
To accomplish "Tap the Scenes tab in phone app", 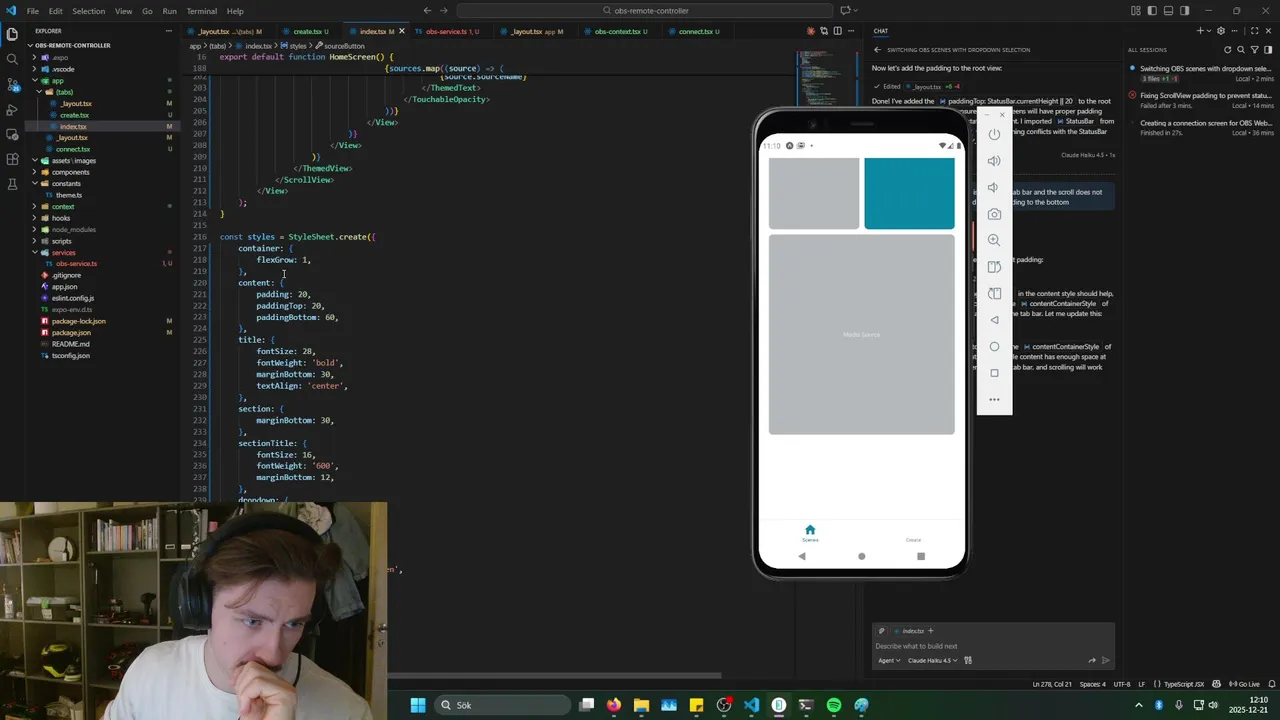I will tap(810, 533).
